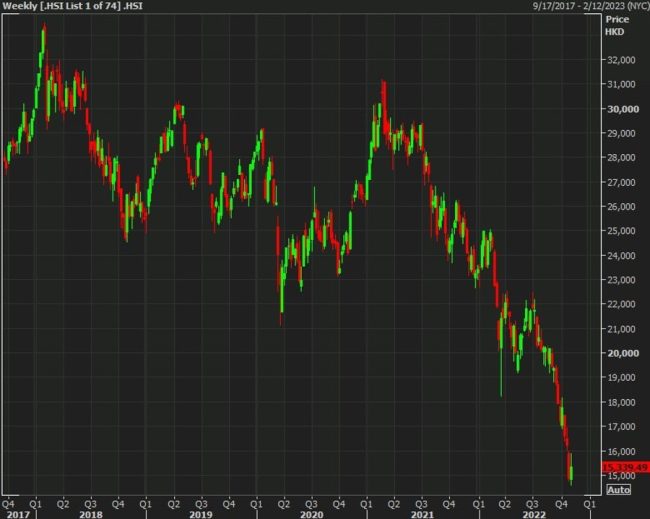Click the Q3 quarter label above 2018
Viewport: 650px width, 519px height.
90,504
